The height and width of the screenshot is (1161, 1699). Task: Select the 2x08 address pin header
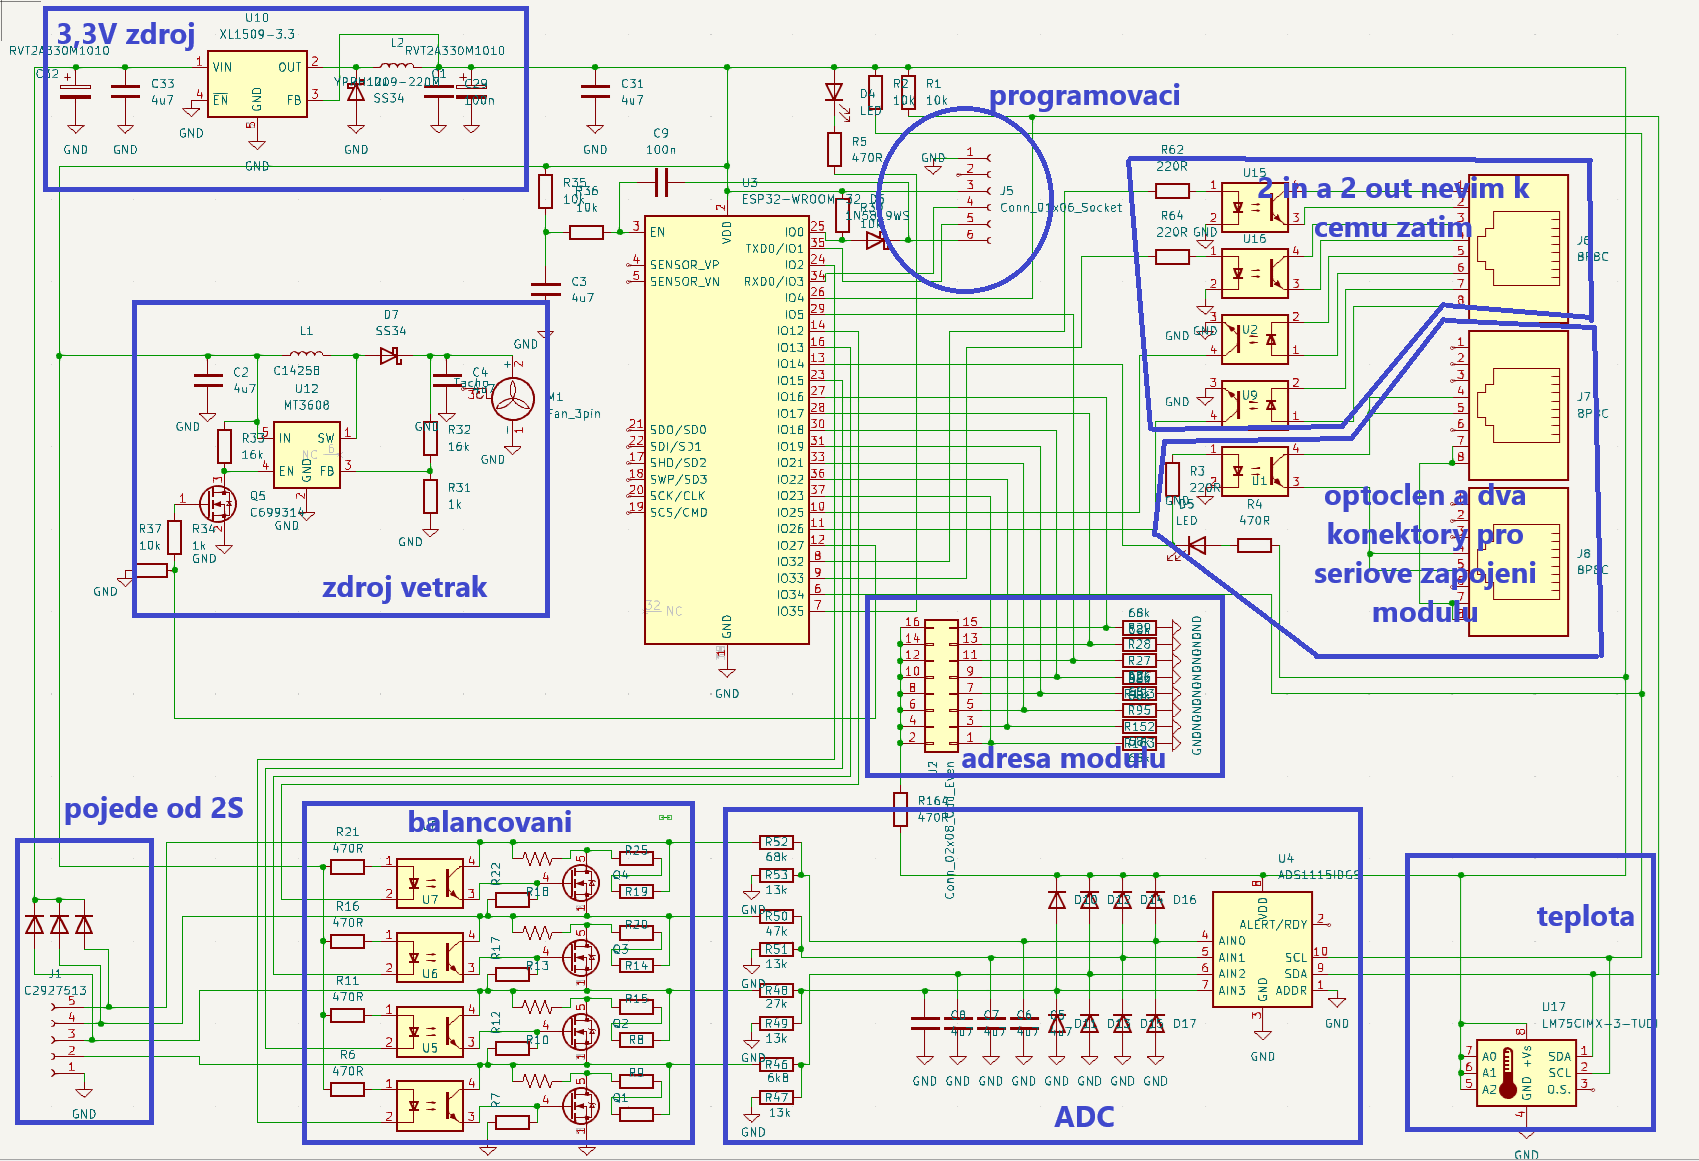point(941,685)
